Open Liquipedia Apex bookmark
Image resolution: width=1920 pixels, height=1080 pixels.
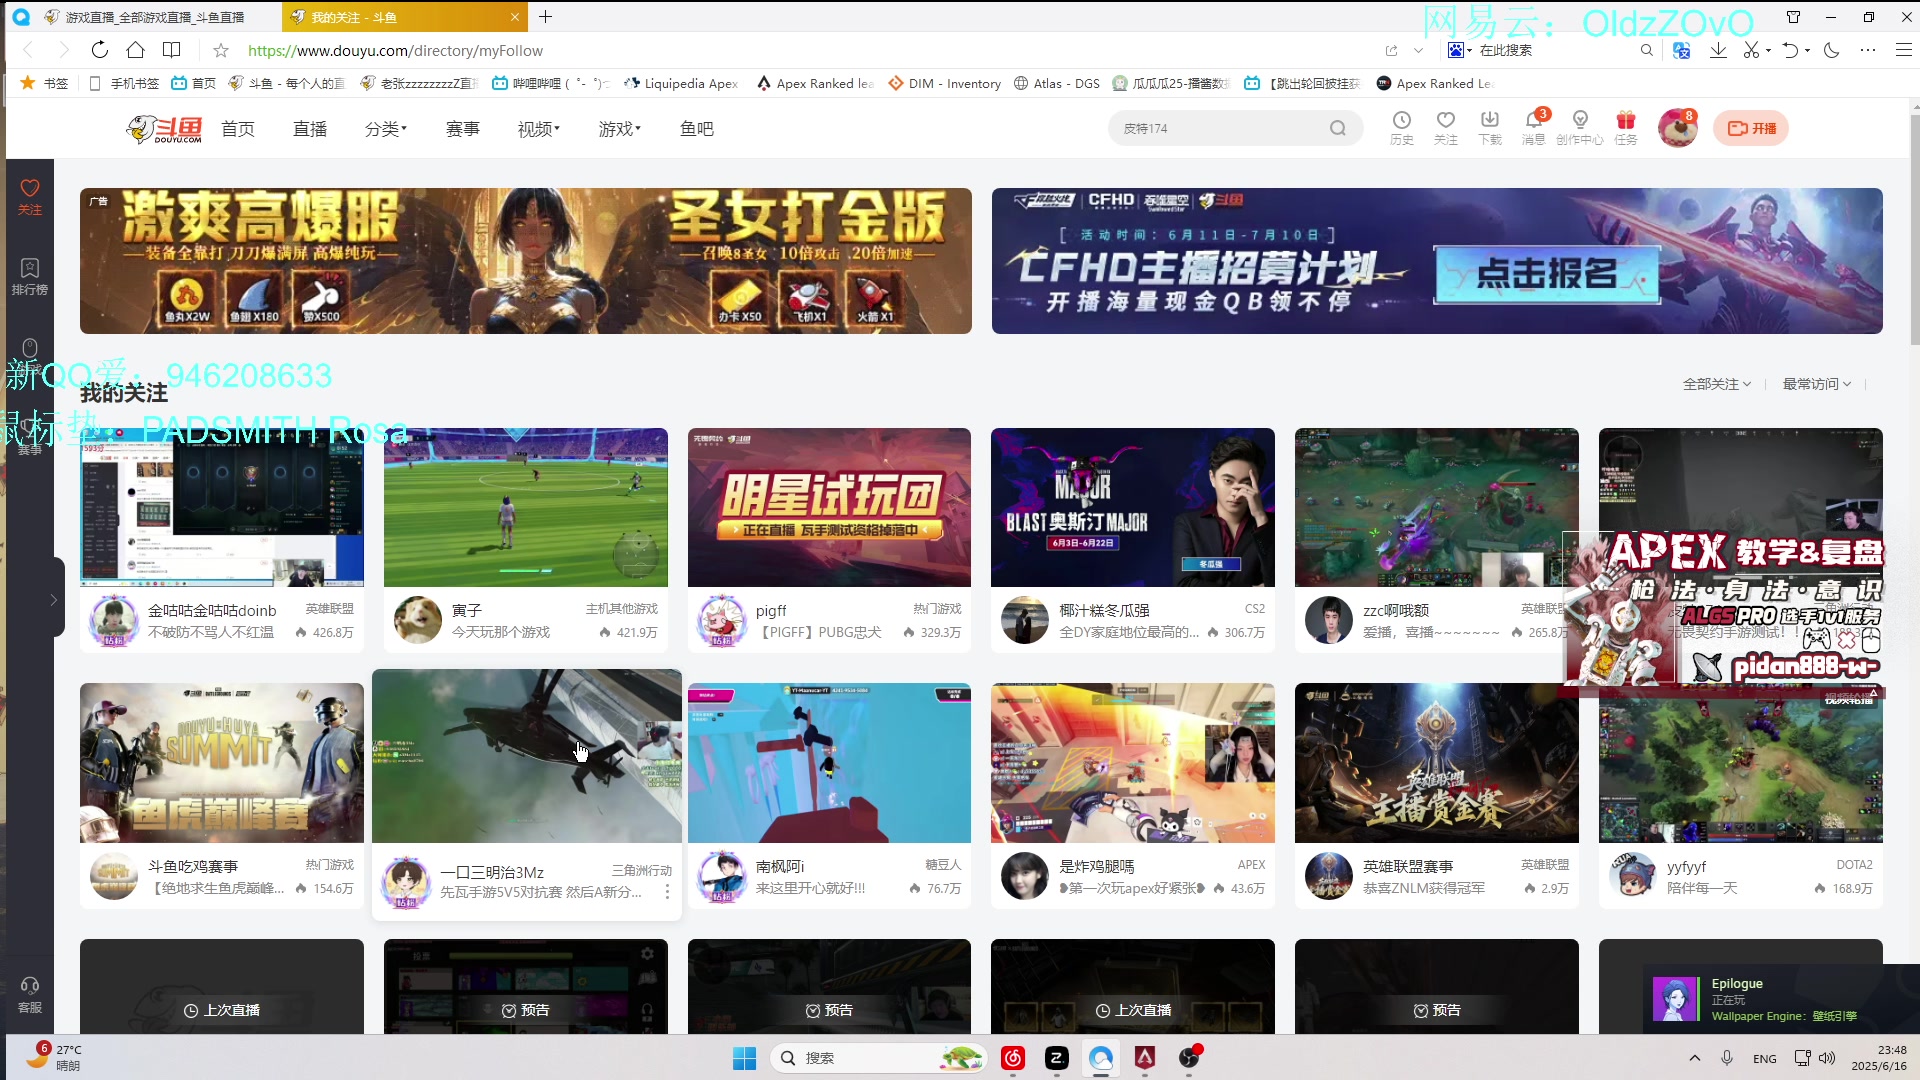tap(680, 83)
